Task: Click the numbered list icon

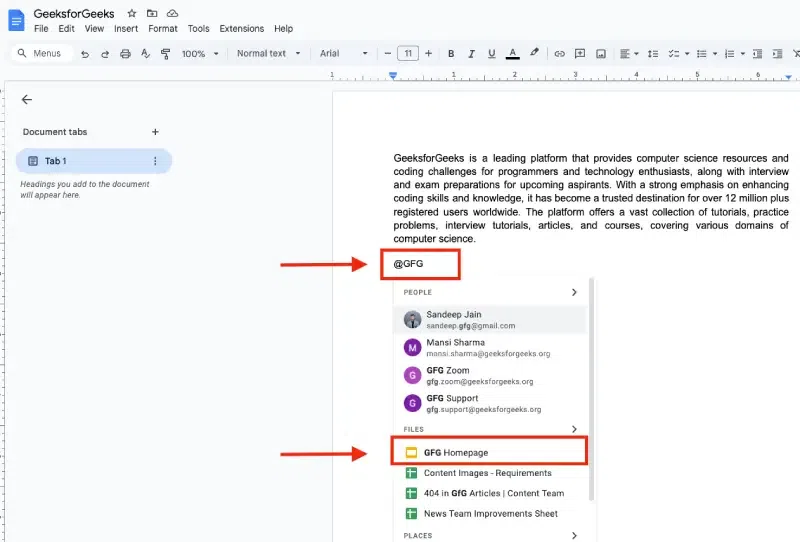Action: 730,54
